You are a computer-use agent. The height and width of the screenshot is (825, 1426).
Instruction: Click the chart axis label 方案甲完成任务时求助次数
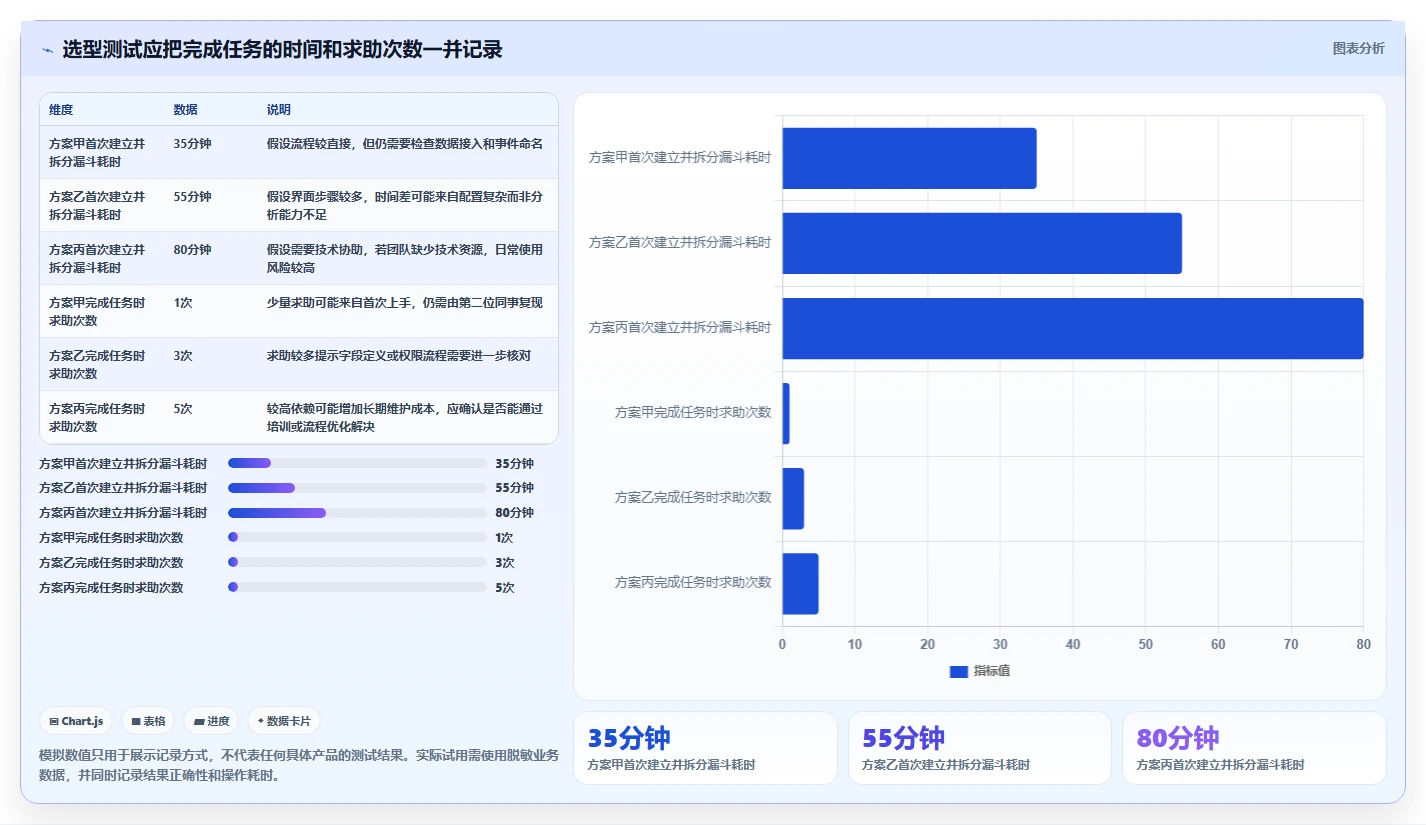(x=693, y=412)
